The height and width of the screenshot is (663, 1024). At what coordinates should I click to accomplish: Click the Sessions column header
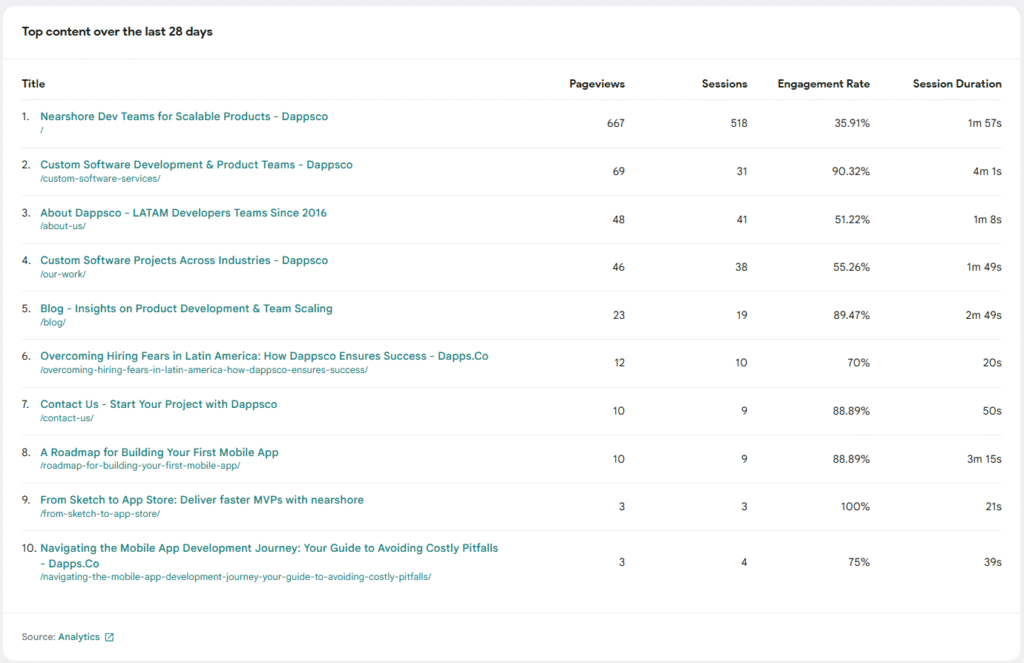click(x=724, y=84)
